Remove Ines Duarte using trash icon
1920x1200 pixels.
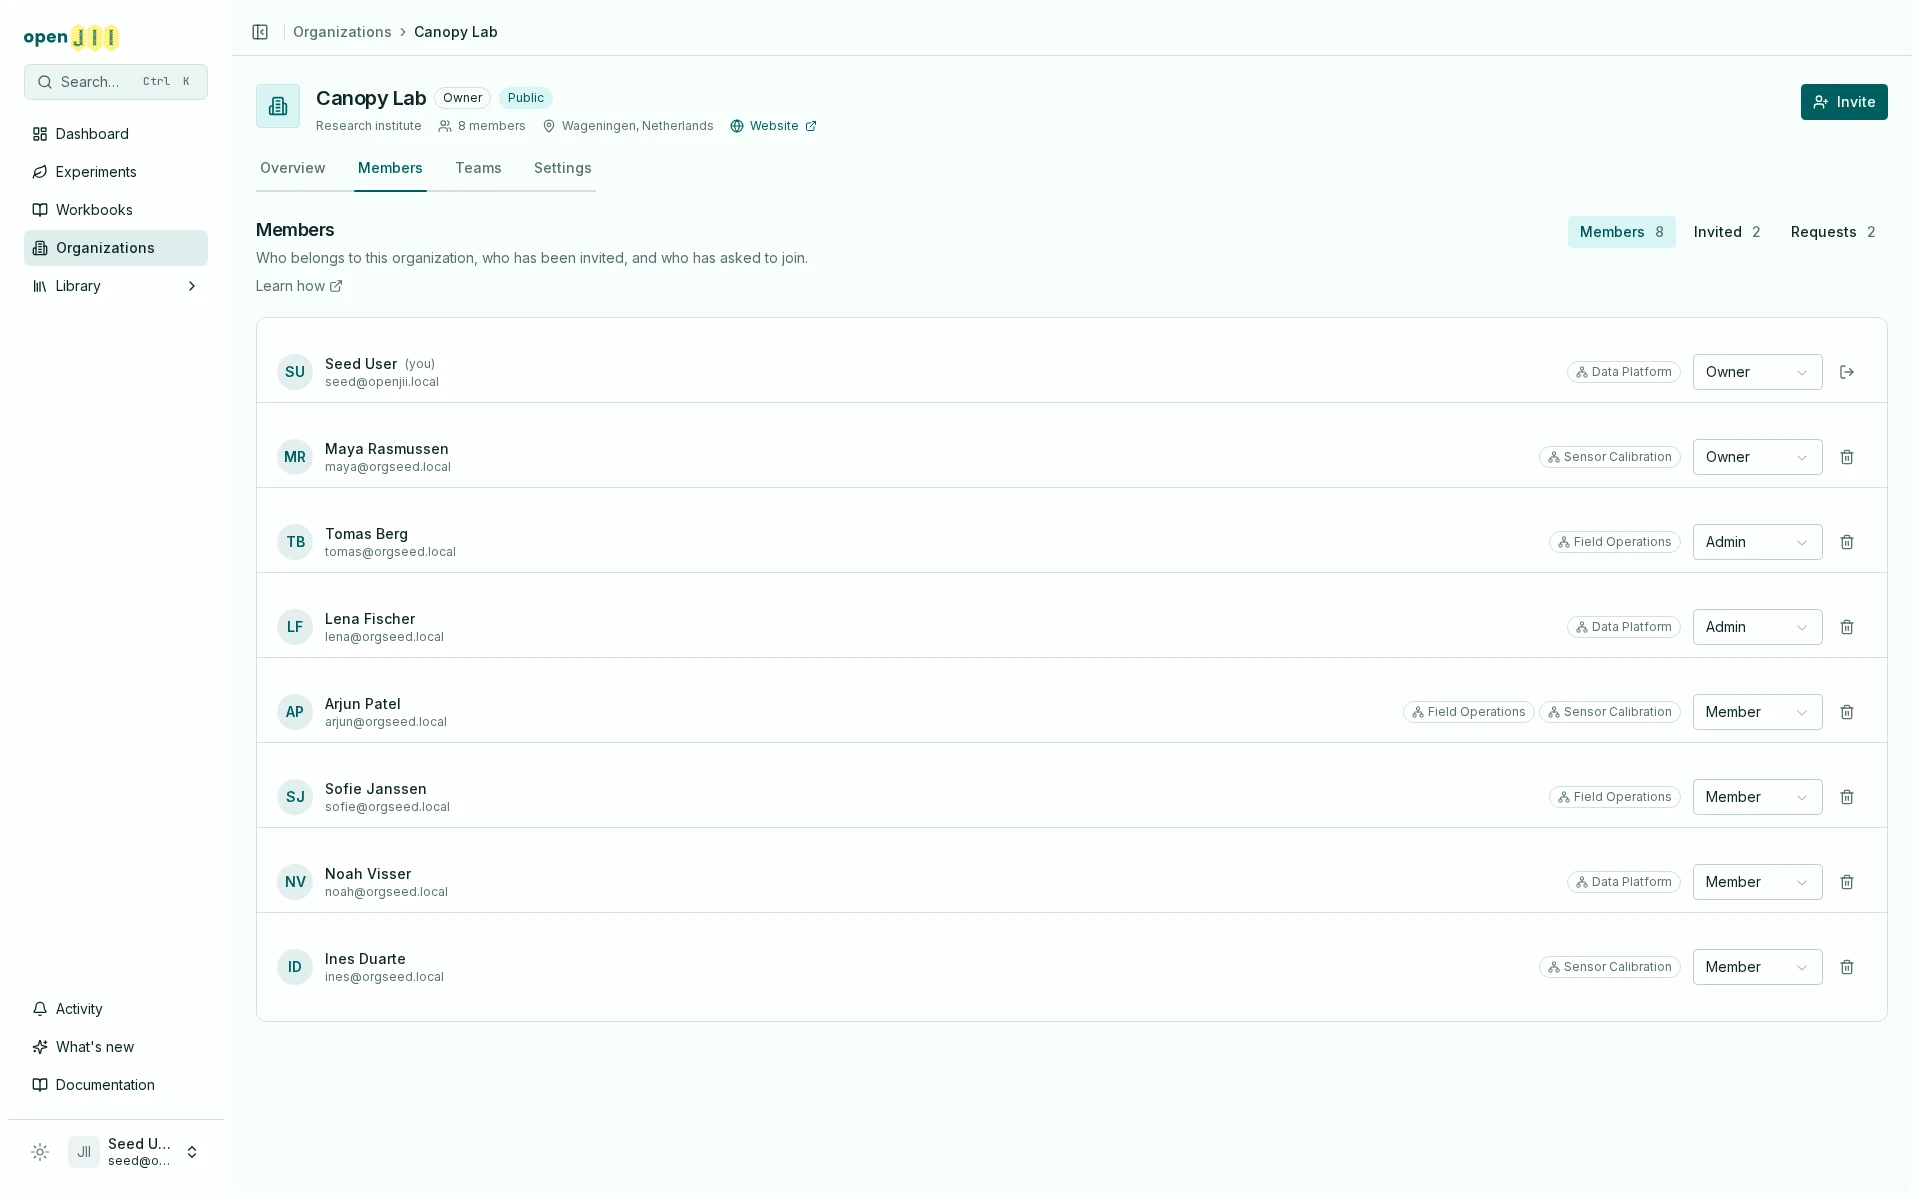click(x=1847, y=967)
